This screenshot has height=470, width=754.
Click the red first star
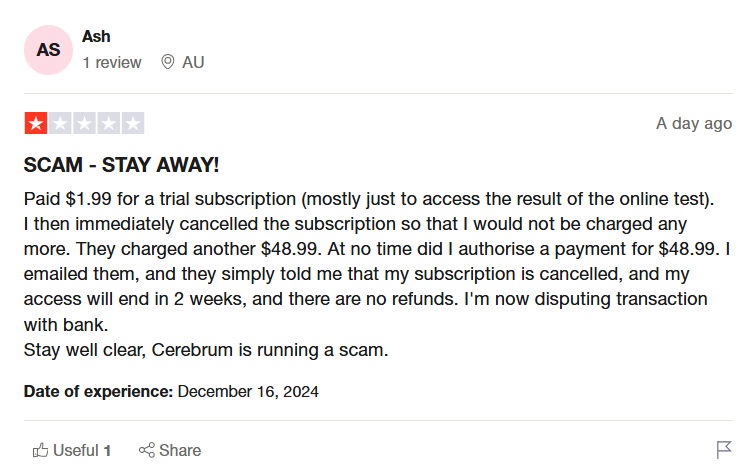point(36,124)
